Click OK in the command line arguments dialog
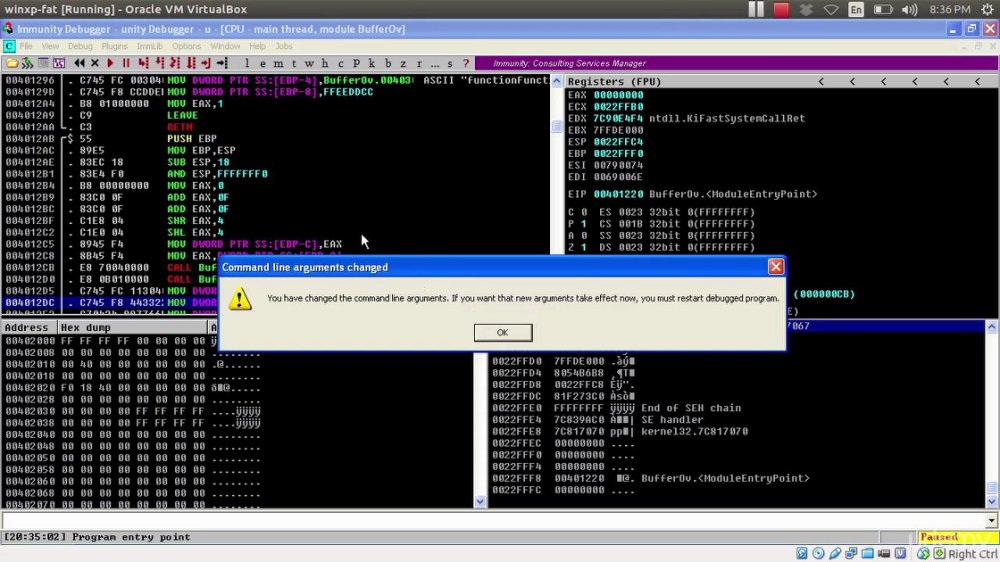This screenshot has width=1000, height=562. [503, 332]
